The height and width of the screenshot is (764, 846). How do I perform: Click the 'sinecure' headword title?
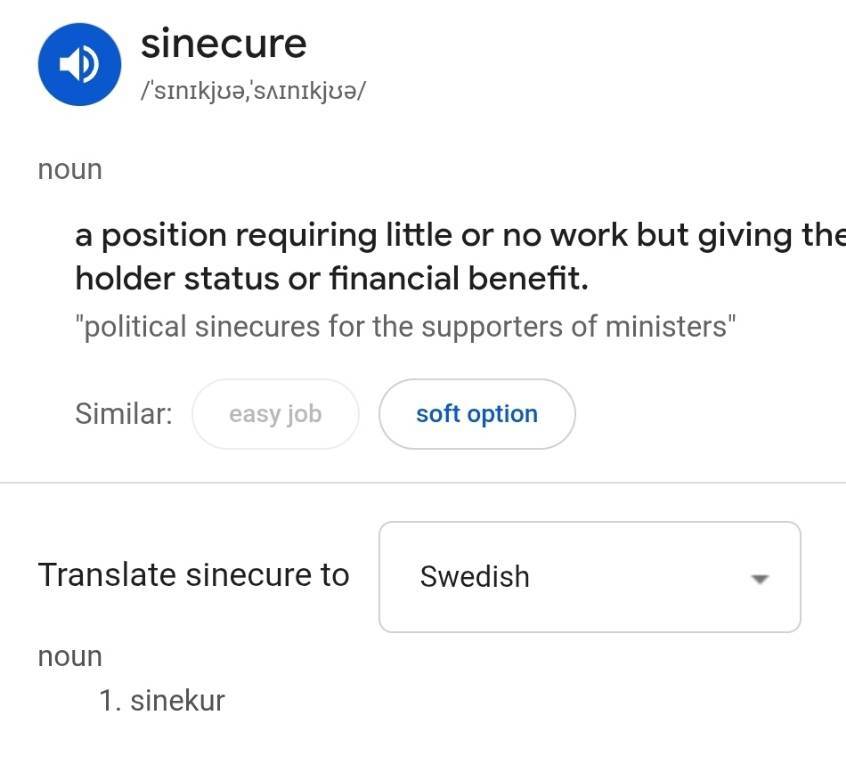coord(223,44)
